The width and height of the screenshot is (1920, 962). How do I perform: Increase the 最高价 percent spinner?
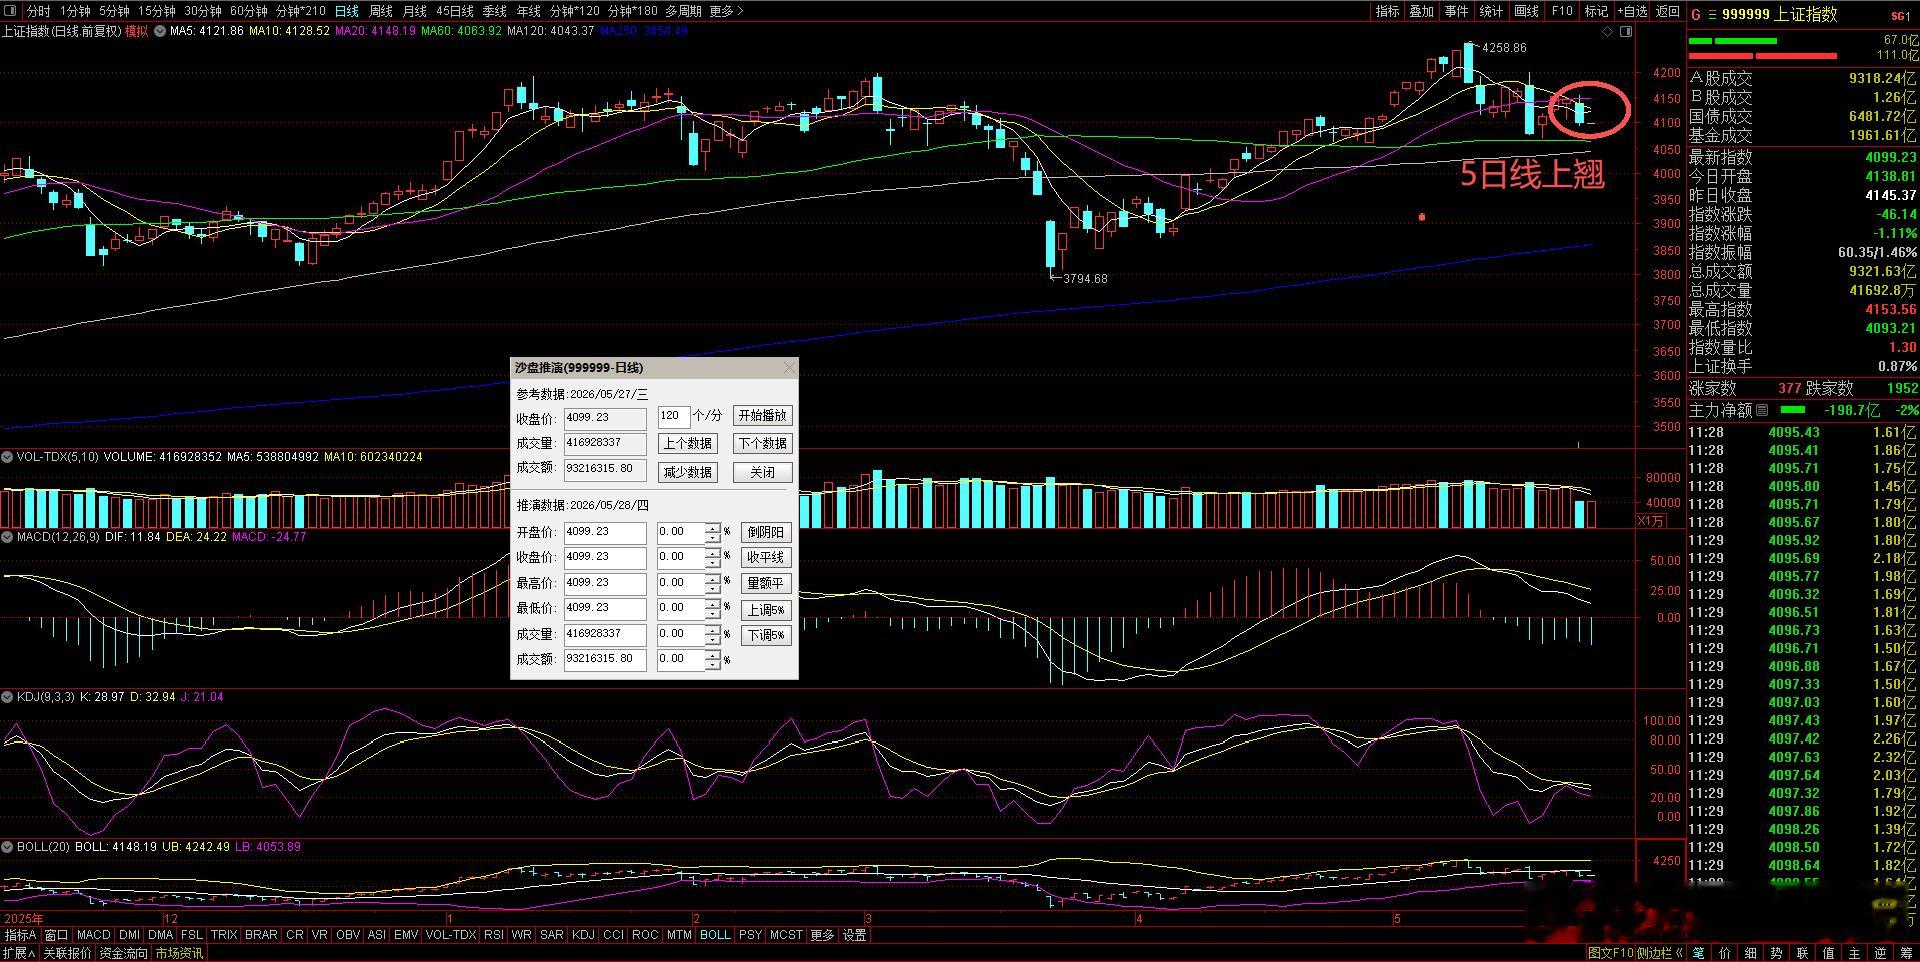[712, 578]
